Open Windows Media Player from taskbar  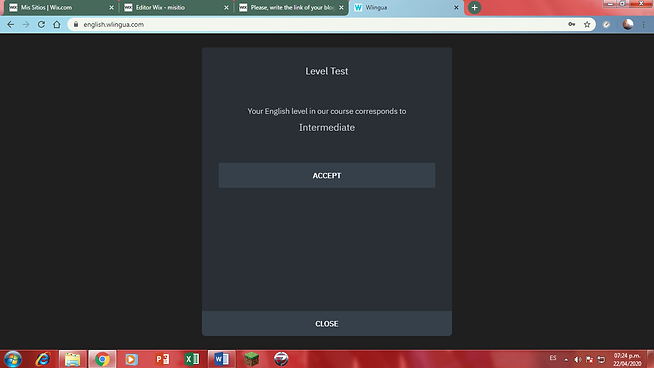132,359
